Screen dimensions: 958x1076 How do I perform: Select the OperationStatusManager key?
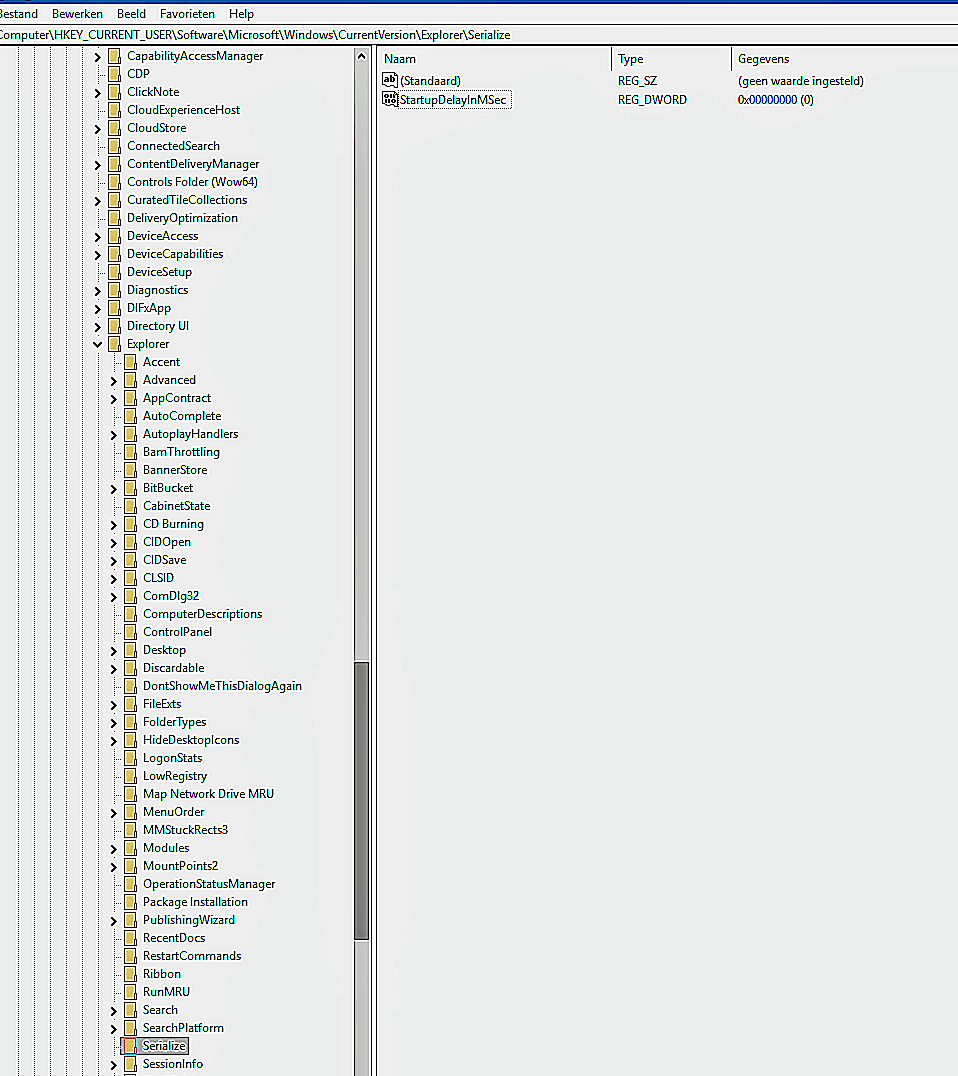point(209,884)
